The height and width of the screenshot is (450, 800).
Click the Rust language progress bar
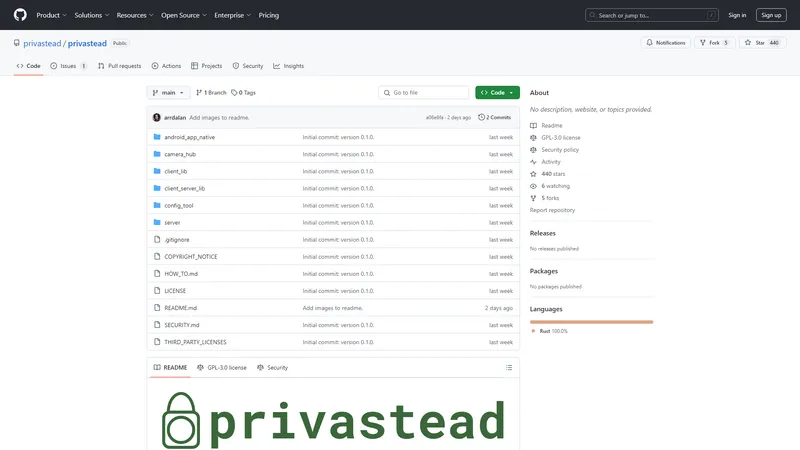(x=591, y=322)
